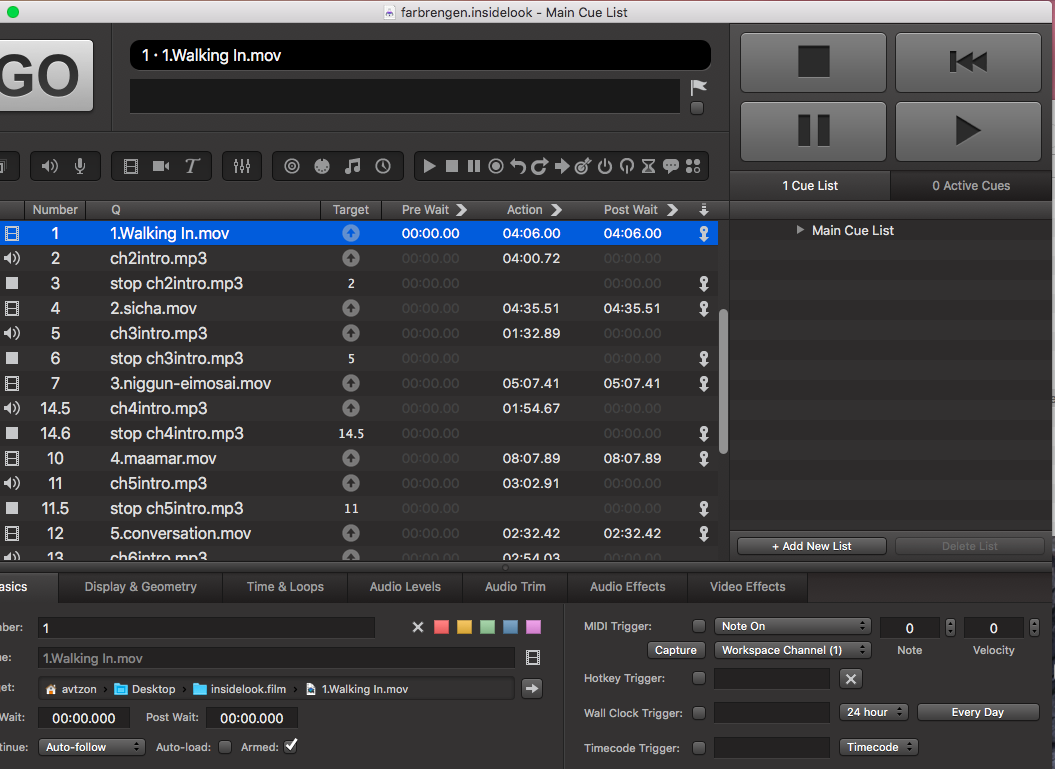This screenshot has width=1055, height=769.
Task: Click the filmstrip icon next to cue name field
Action: point(533,657)
